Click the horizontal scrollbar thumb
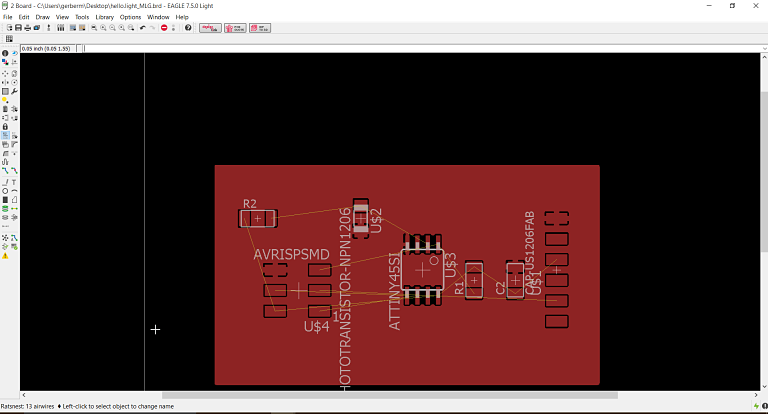 pyautogui.click(x=390, y=395)
